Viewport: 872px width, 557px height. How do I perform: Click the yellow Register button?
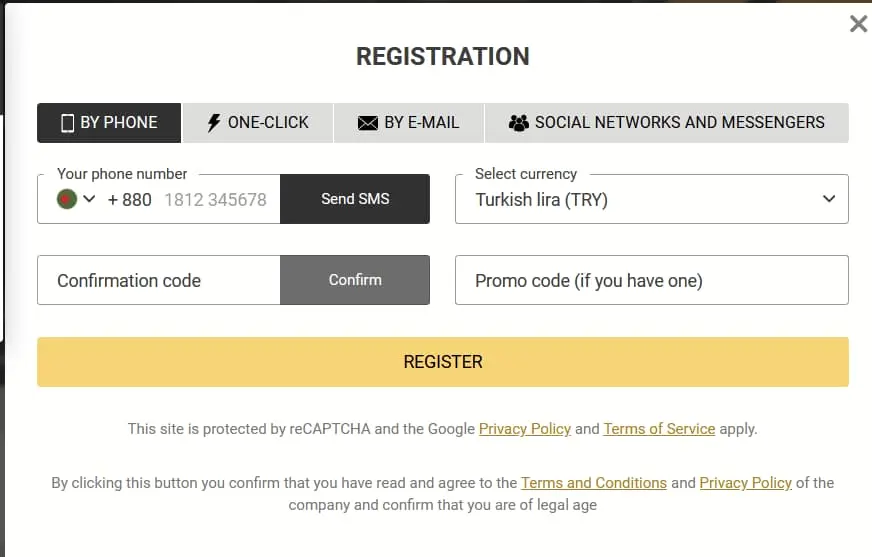click(443, 362)
